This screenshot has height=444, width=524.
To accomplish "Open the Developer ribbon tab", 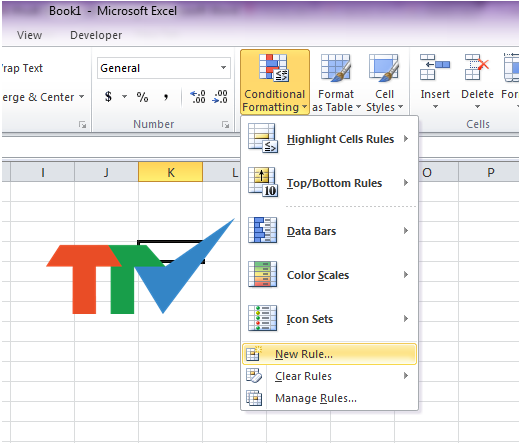I will 96,35.
